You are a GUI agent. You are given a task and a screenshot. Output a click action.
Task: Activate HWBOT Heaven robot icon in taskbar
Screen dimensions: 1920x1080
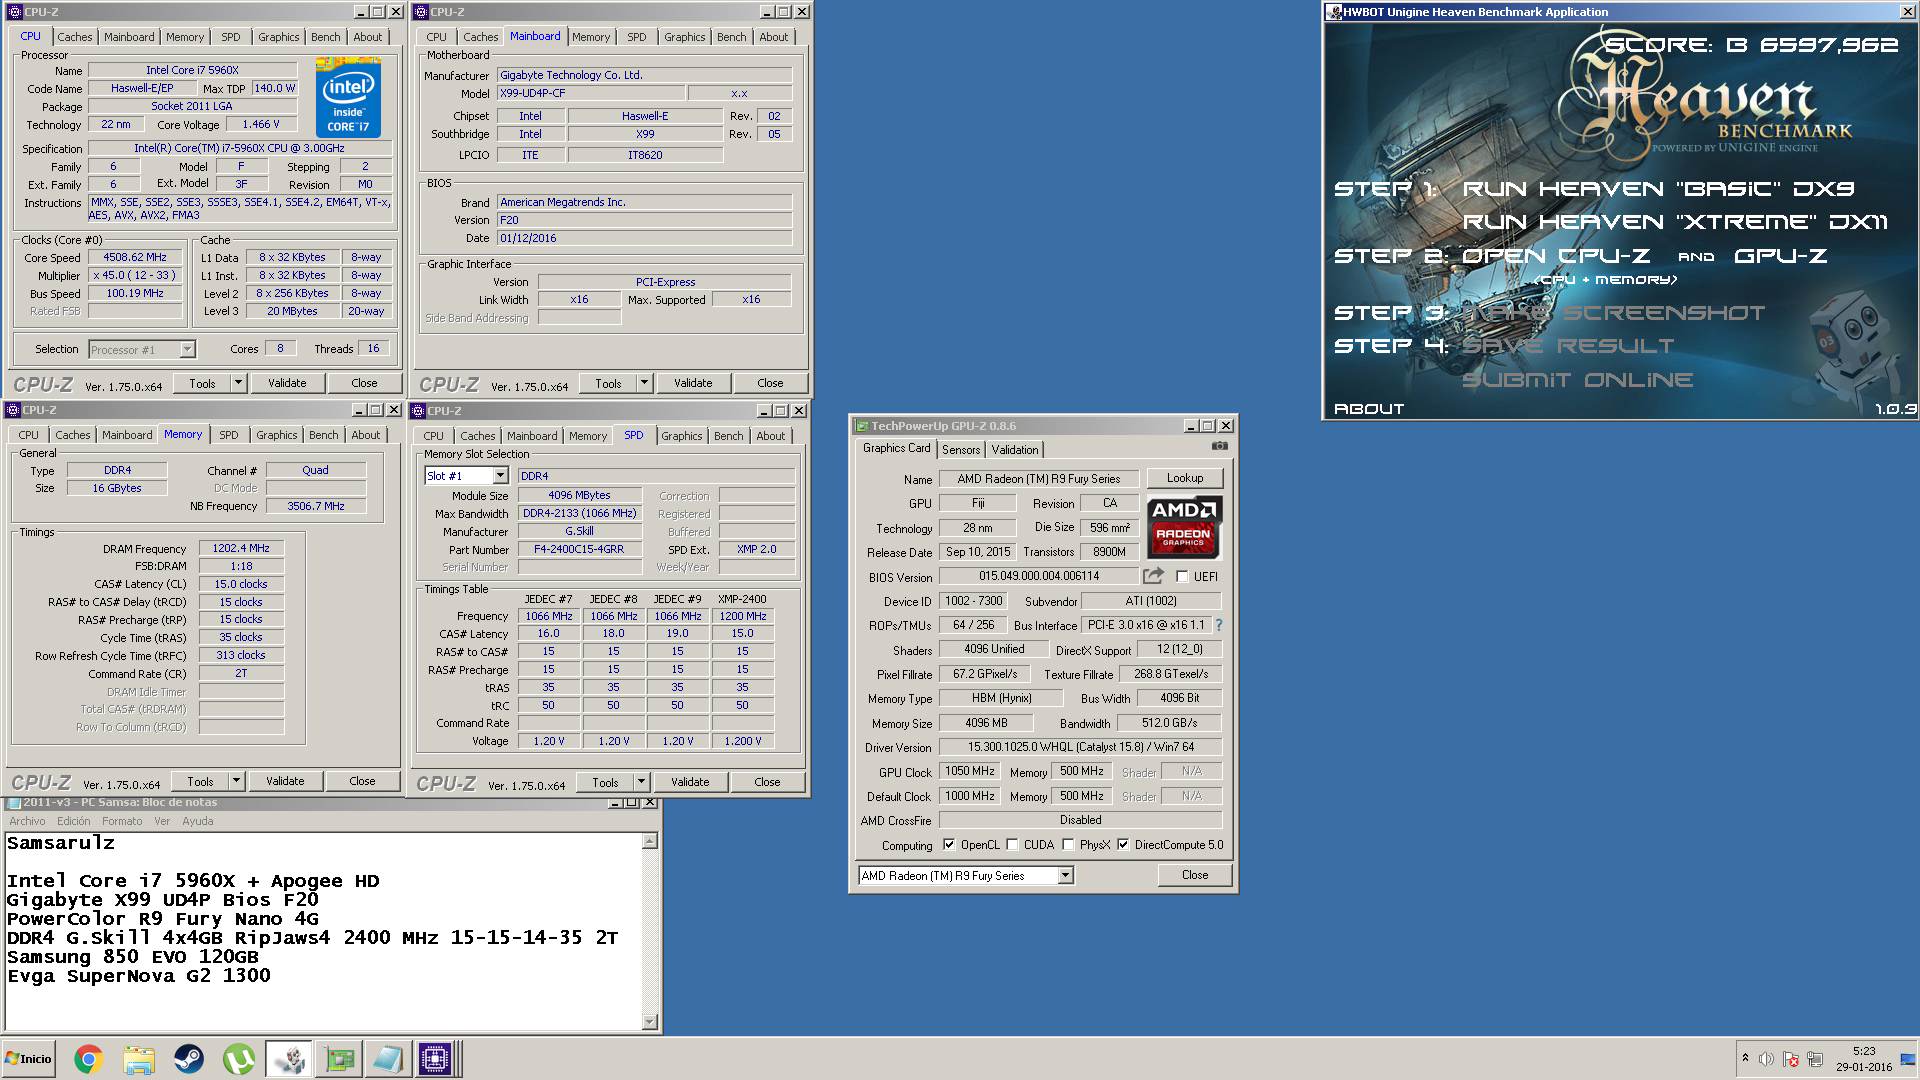pyautogui.click(x=288, y=1059)
